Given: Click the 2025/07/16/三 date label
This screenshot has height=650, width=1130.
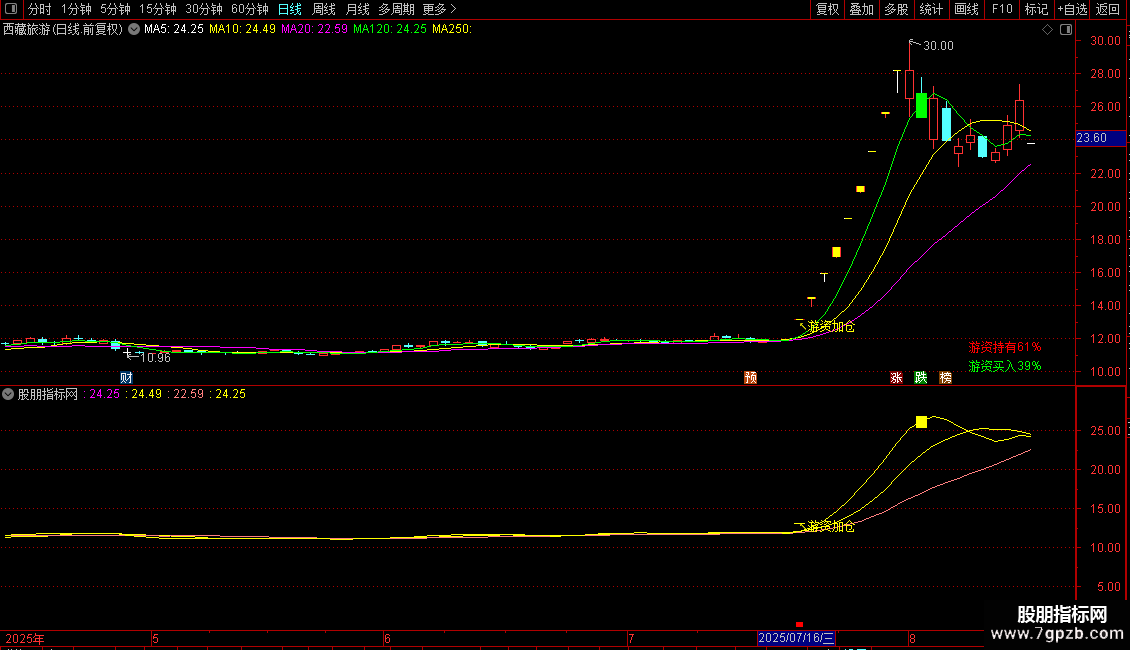Looking at the screenshot, I should coord(796,638).
